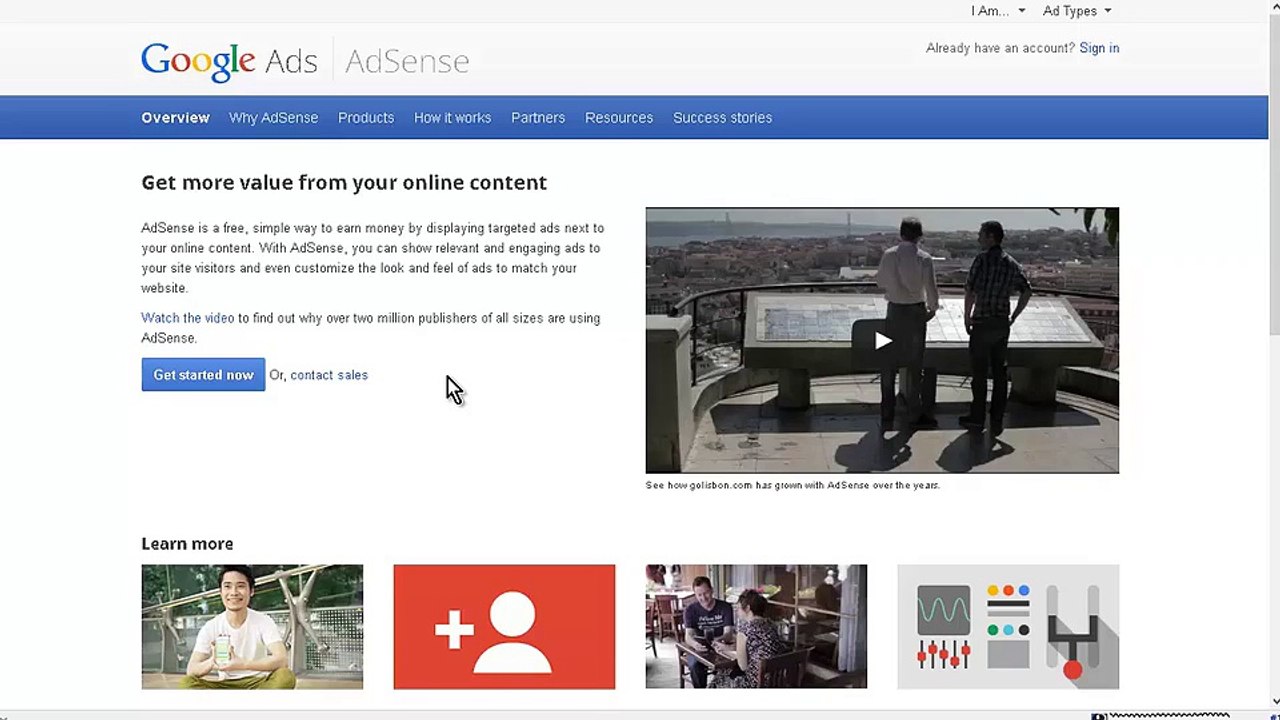The width and height of the screenshot is (1280, 720).
Task: Click the mixer controls icon tile
Action: click(x=1008, y=627)
